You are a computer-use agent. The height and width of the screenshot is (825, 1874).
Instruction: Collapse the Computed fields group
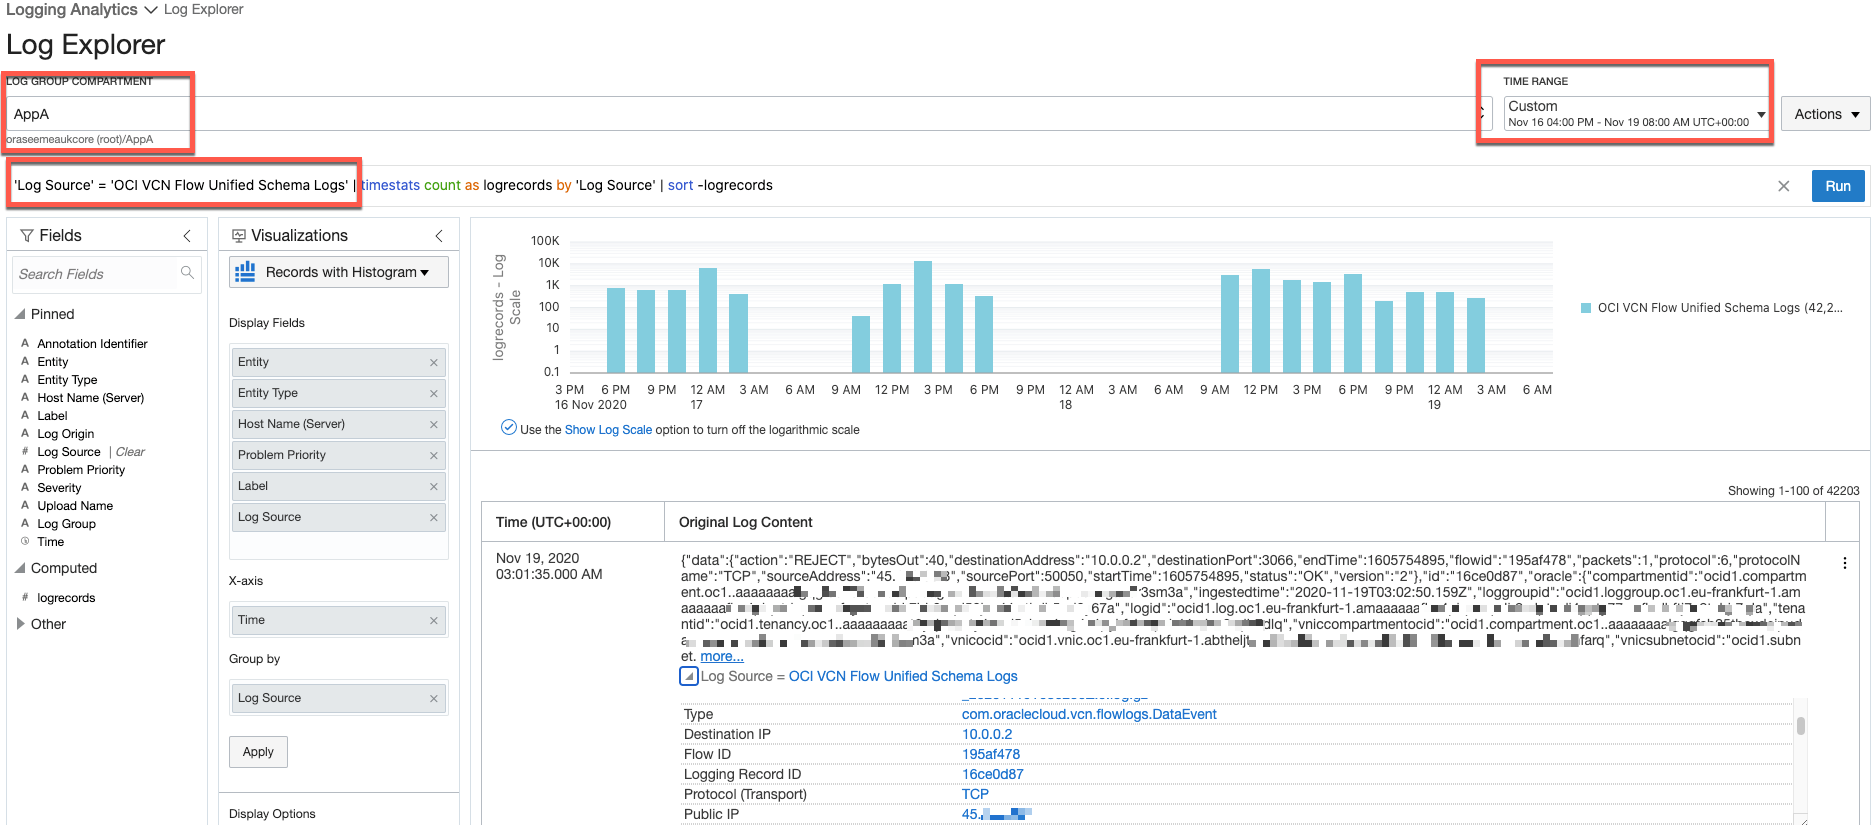coord(20,568)
